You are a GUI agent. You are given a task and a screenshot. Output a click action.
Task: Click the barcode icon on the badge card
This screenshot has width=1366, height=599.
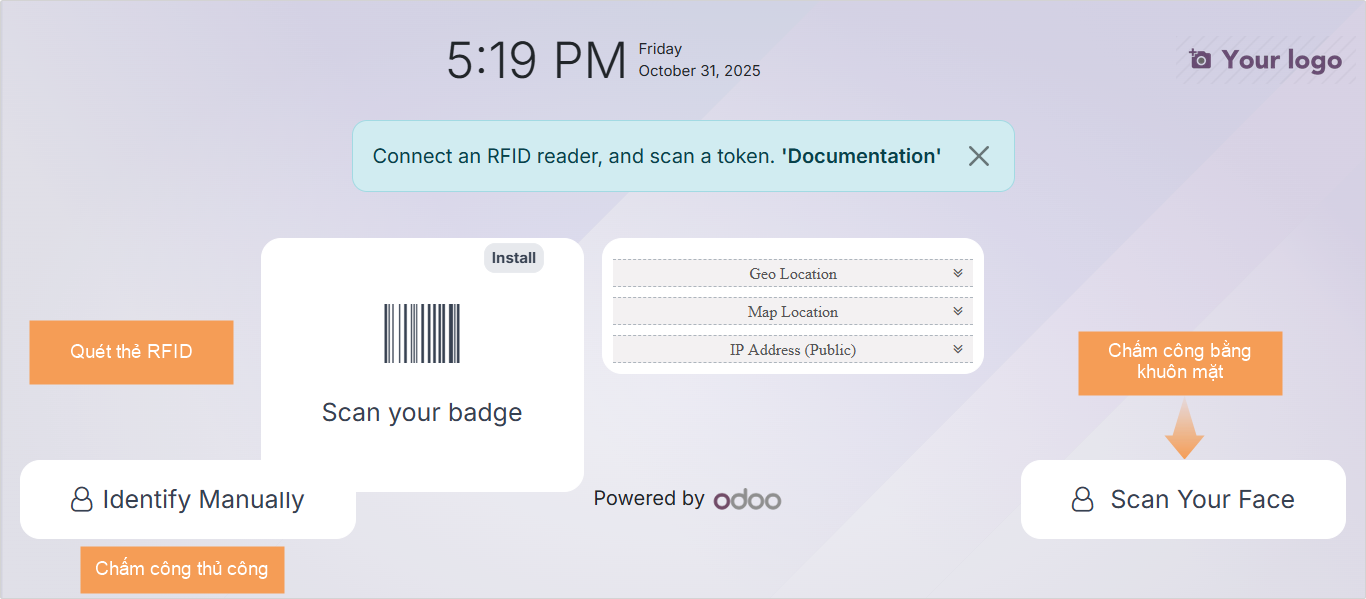point(422,333)
